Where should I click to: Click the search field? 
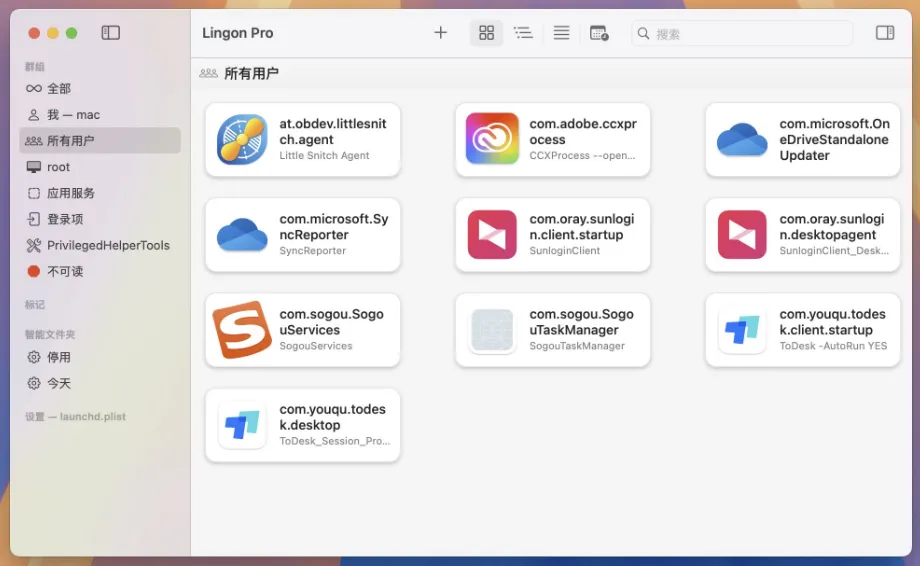742,33
